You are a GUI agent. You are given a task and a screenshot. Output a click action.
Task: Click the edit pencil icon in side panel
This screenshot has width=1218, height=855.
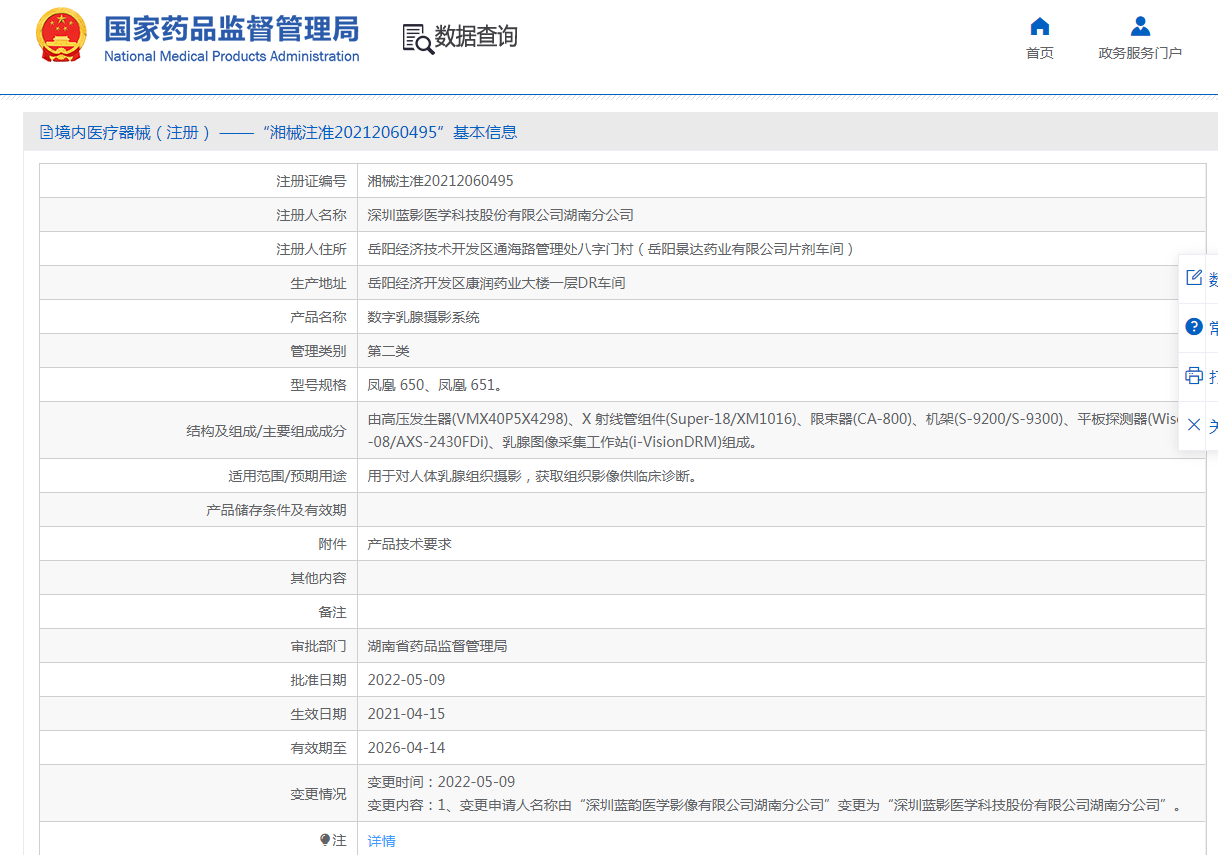pyautogui.click(x=1193, y=278)
